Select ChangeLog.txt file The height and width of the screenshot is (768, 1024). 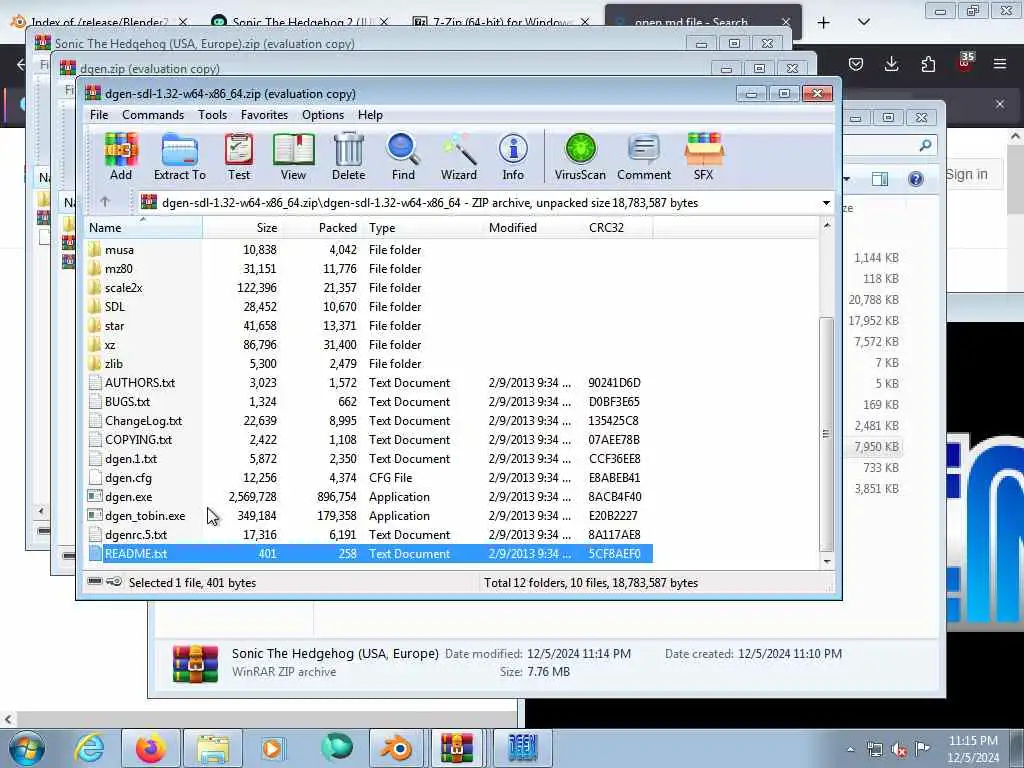tap(143, 421)
